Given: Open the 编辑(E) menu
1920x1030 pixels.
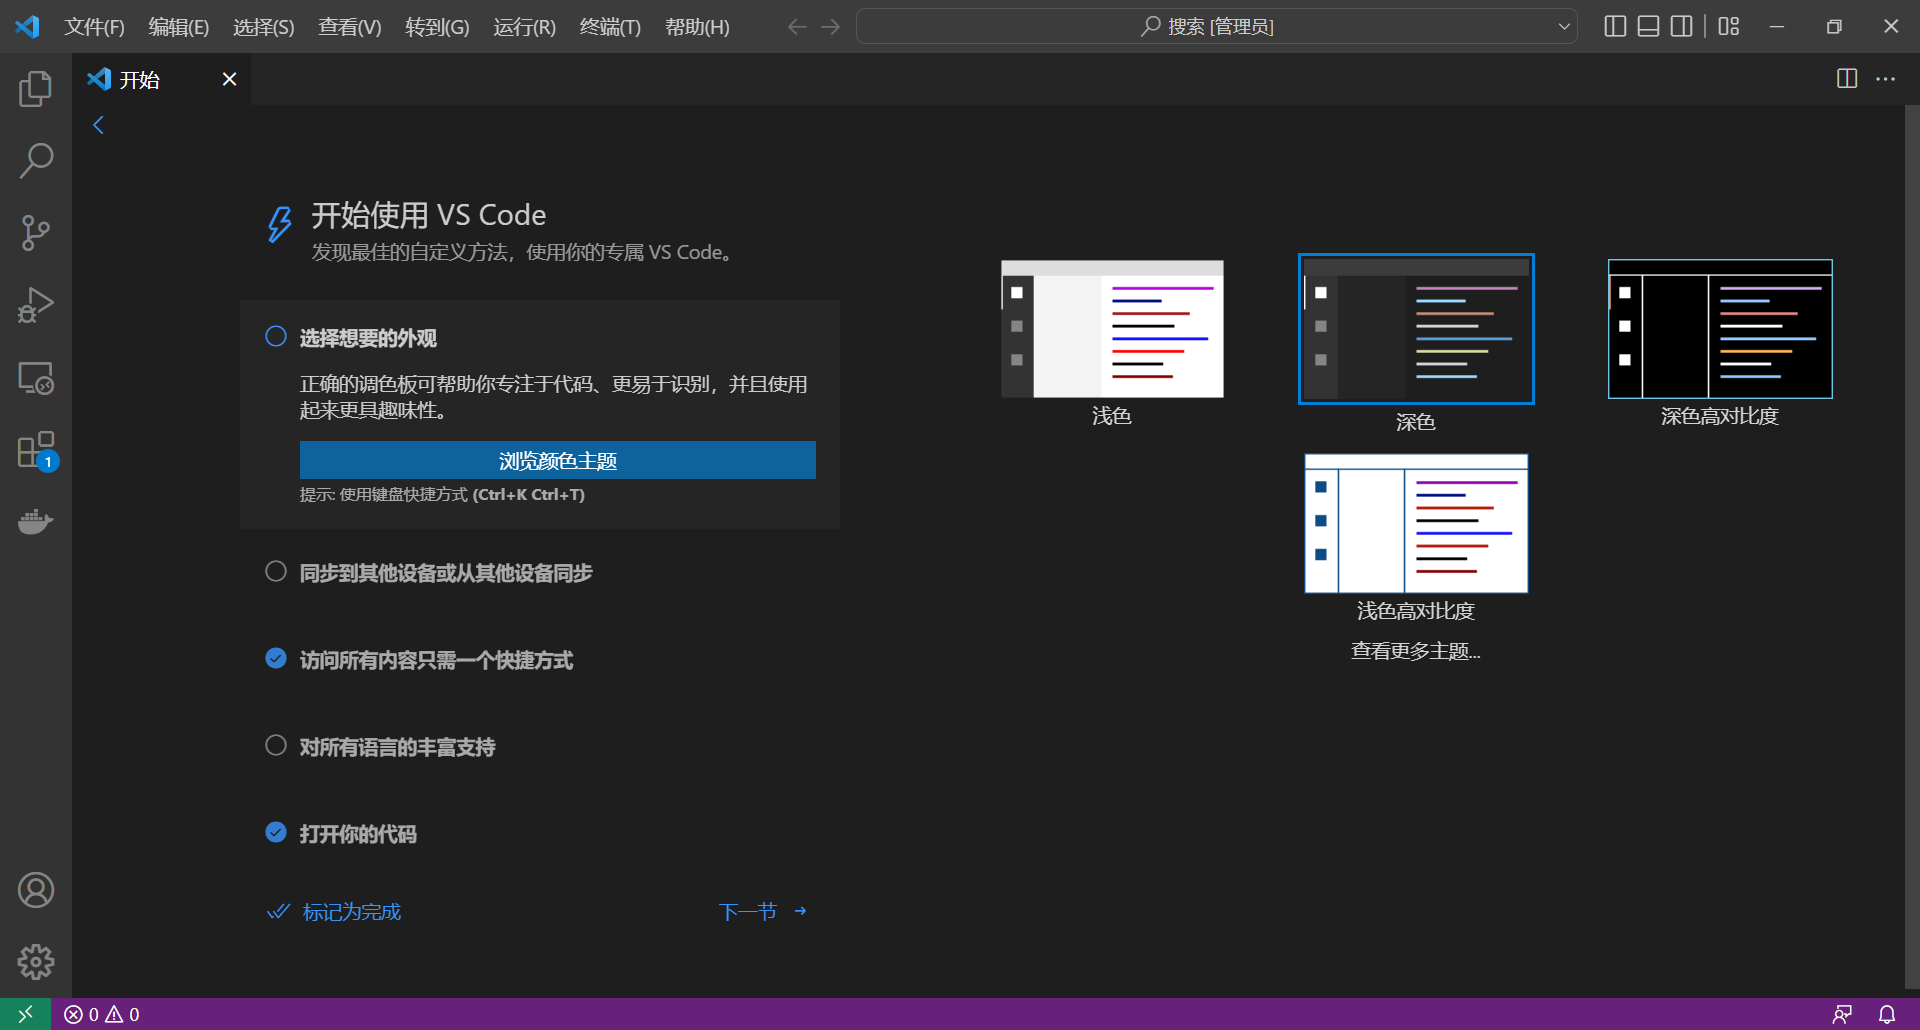Looking at the screenshot, I should [179, 27].
